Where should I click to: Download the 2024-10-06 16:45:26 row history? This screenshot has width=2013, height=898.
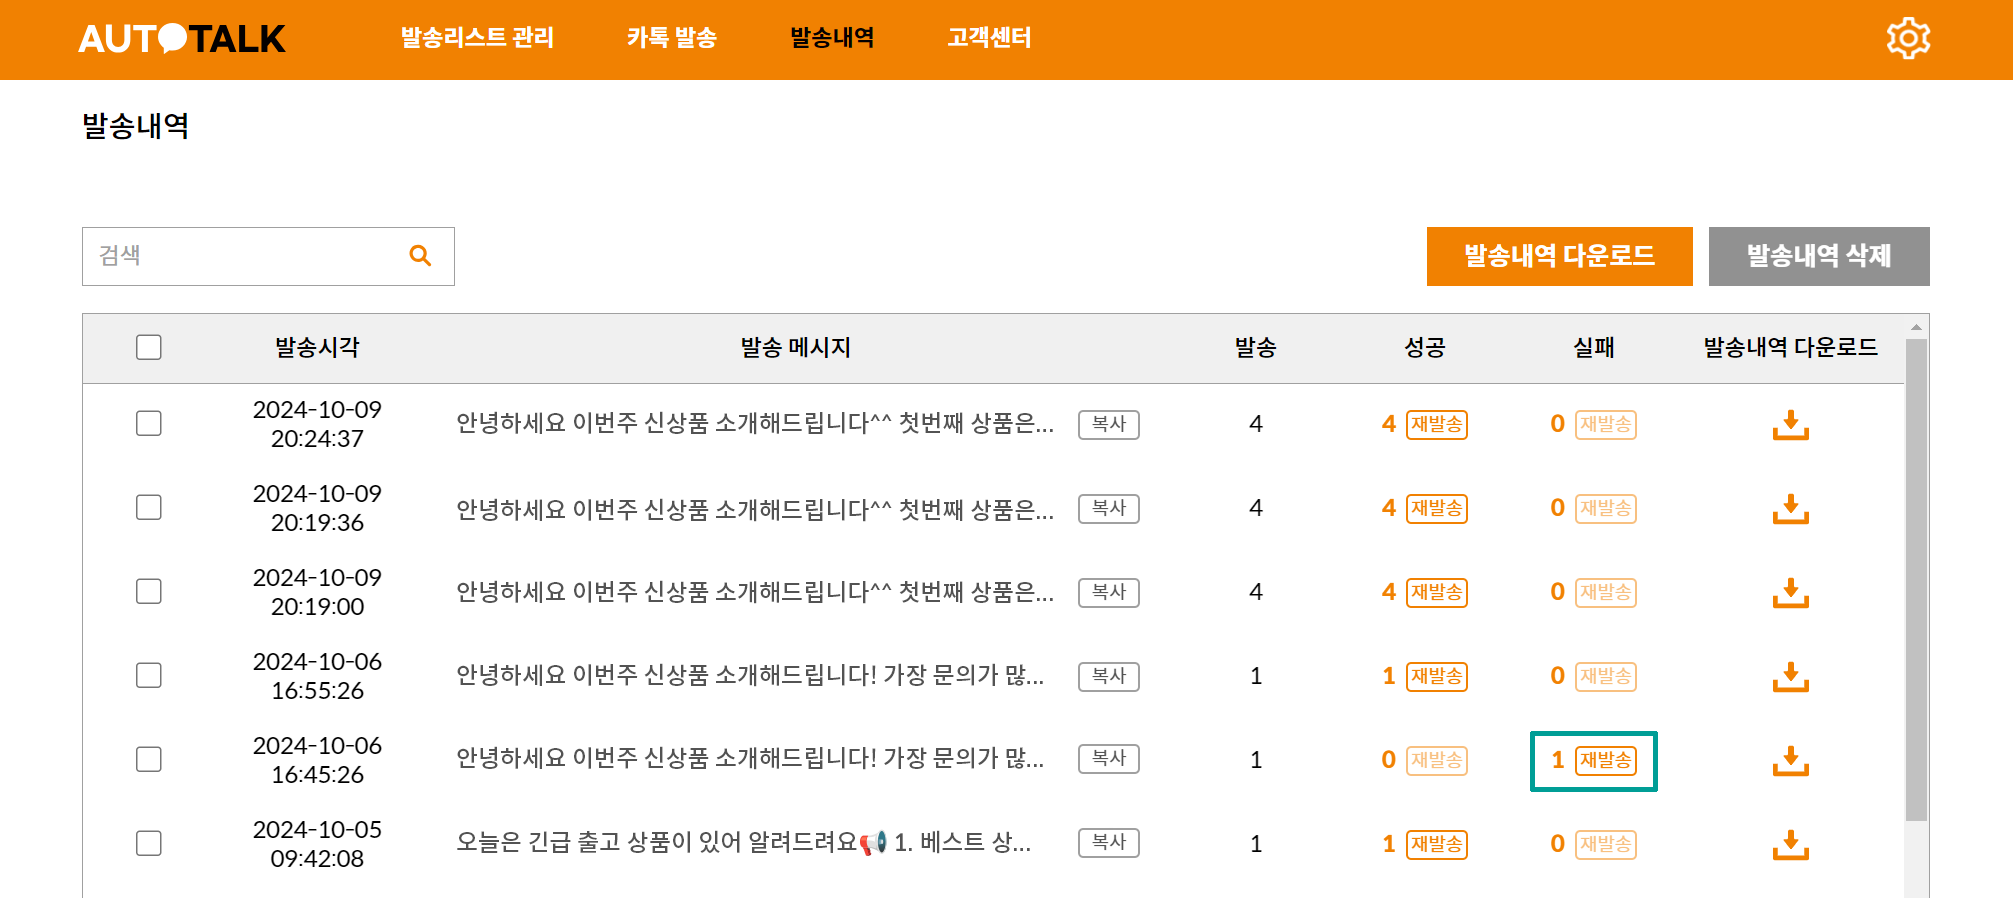(1790, 760)
